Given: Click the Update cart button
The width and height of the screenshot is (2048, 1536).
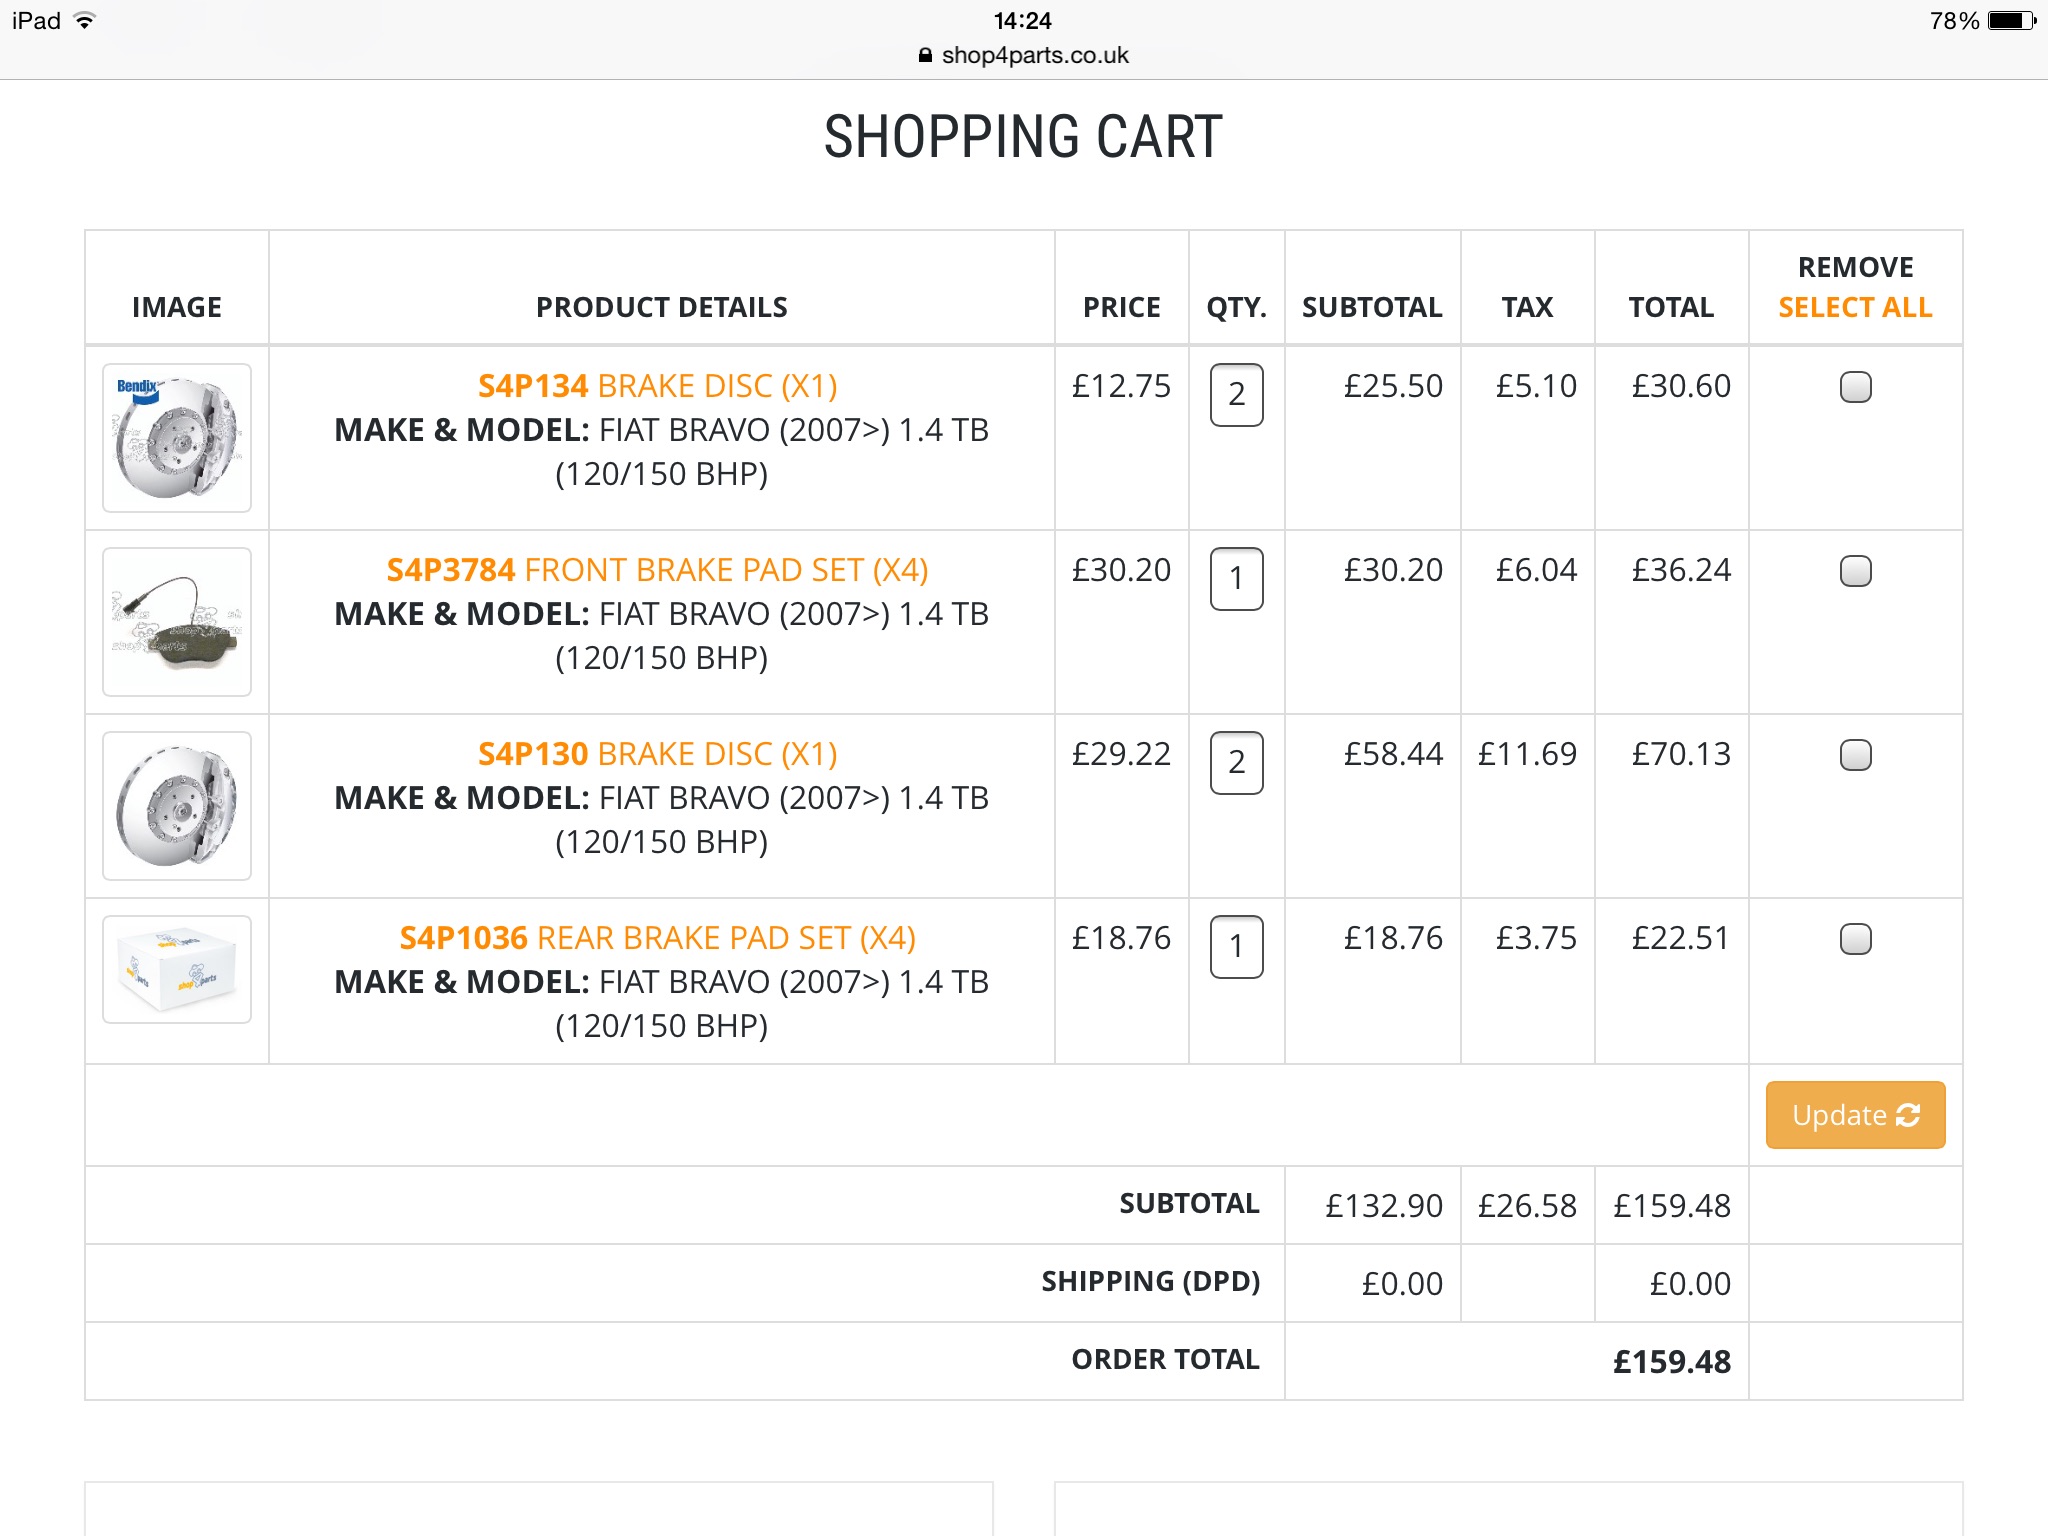Looking at the screenshot, I should 1855,1115.
